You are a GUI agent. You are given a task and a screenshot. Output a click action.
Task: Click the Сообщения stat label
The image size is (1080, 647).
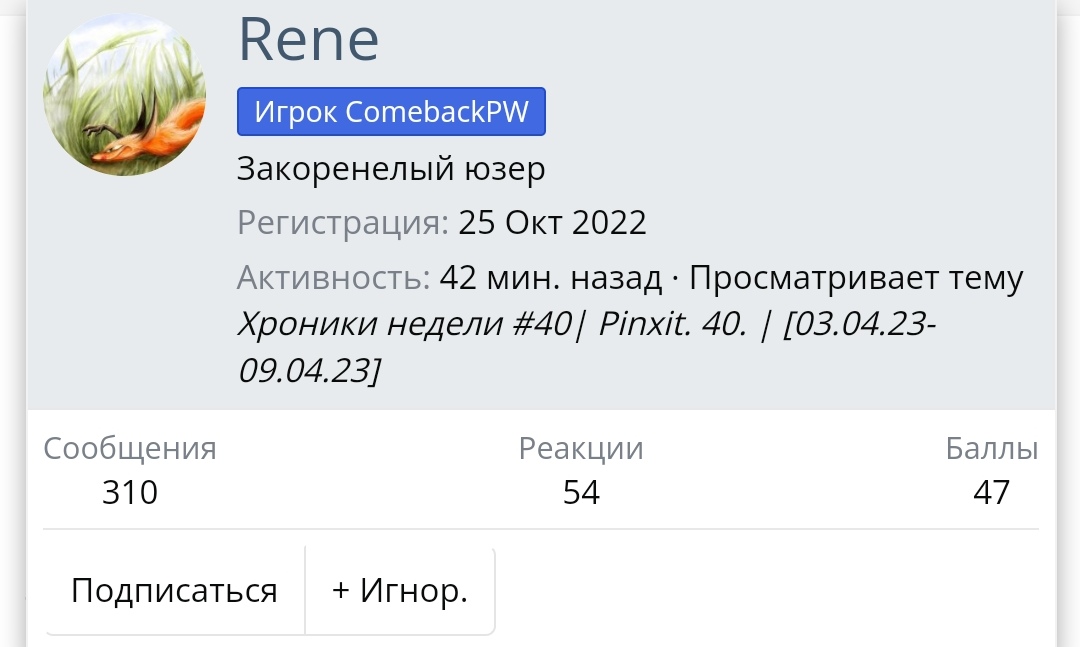tap(130, 448)
